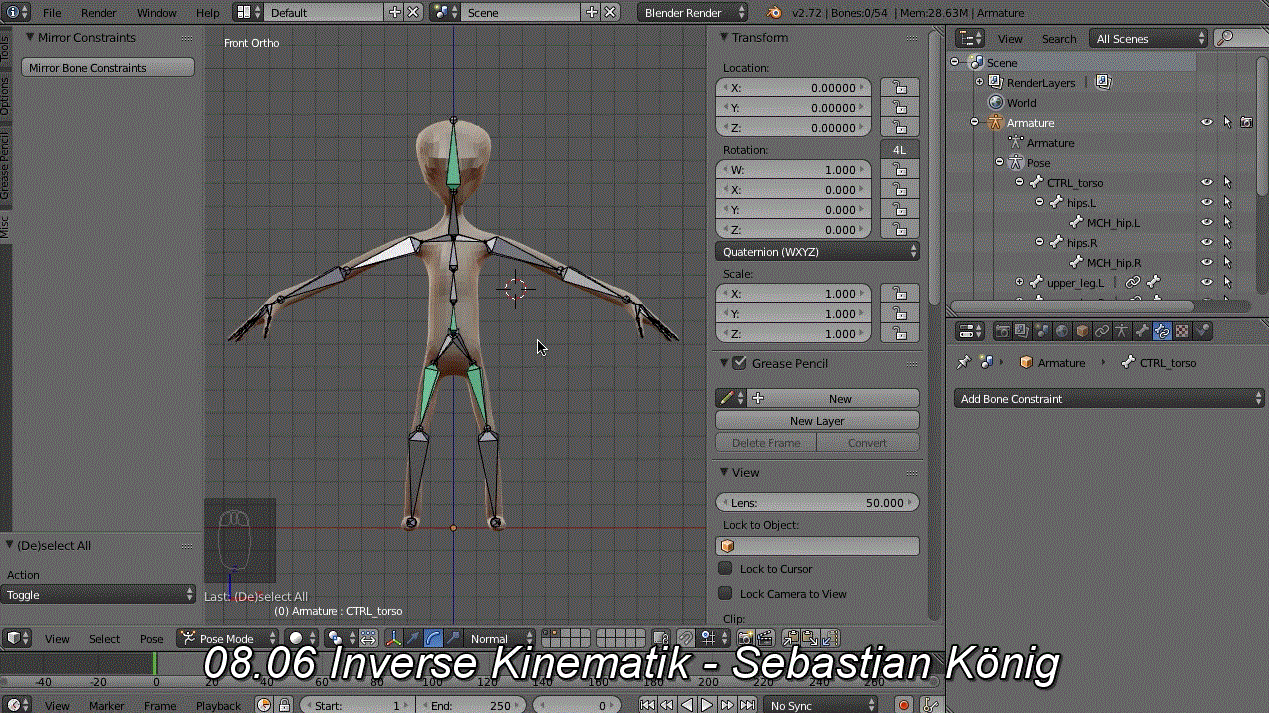
Task: Open the Bone Constraints tab (highlighted)
Action: 1162,331
